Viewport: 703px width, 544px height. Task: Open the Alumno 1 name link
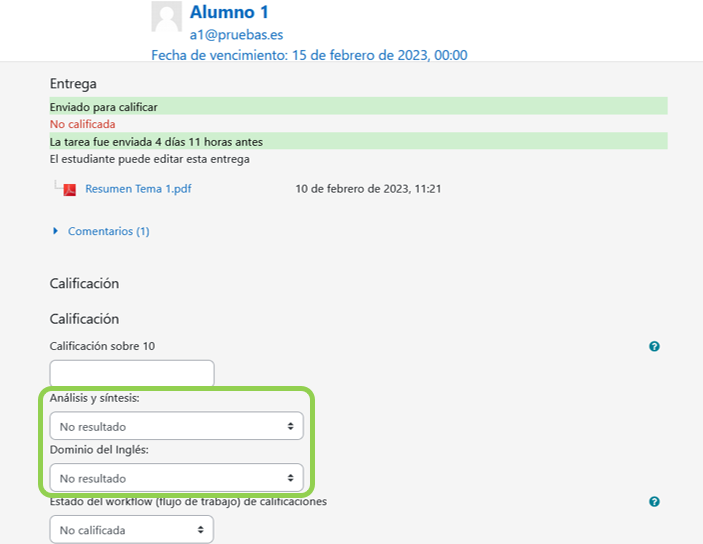point(229,12)
